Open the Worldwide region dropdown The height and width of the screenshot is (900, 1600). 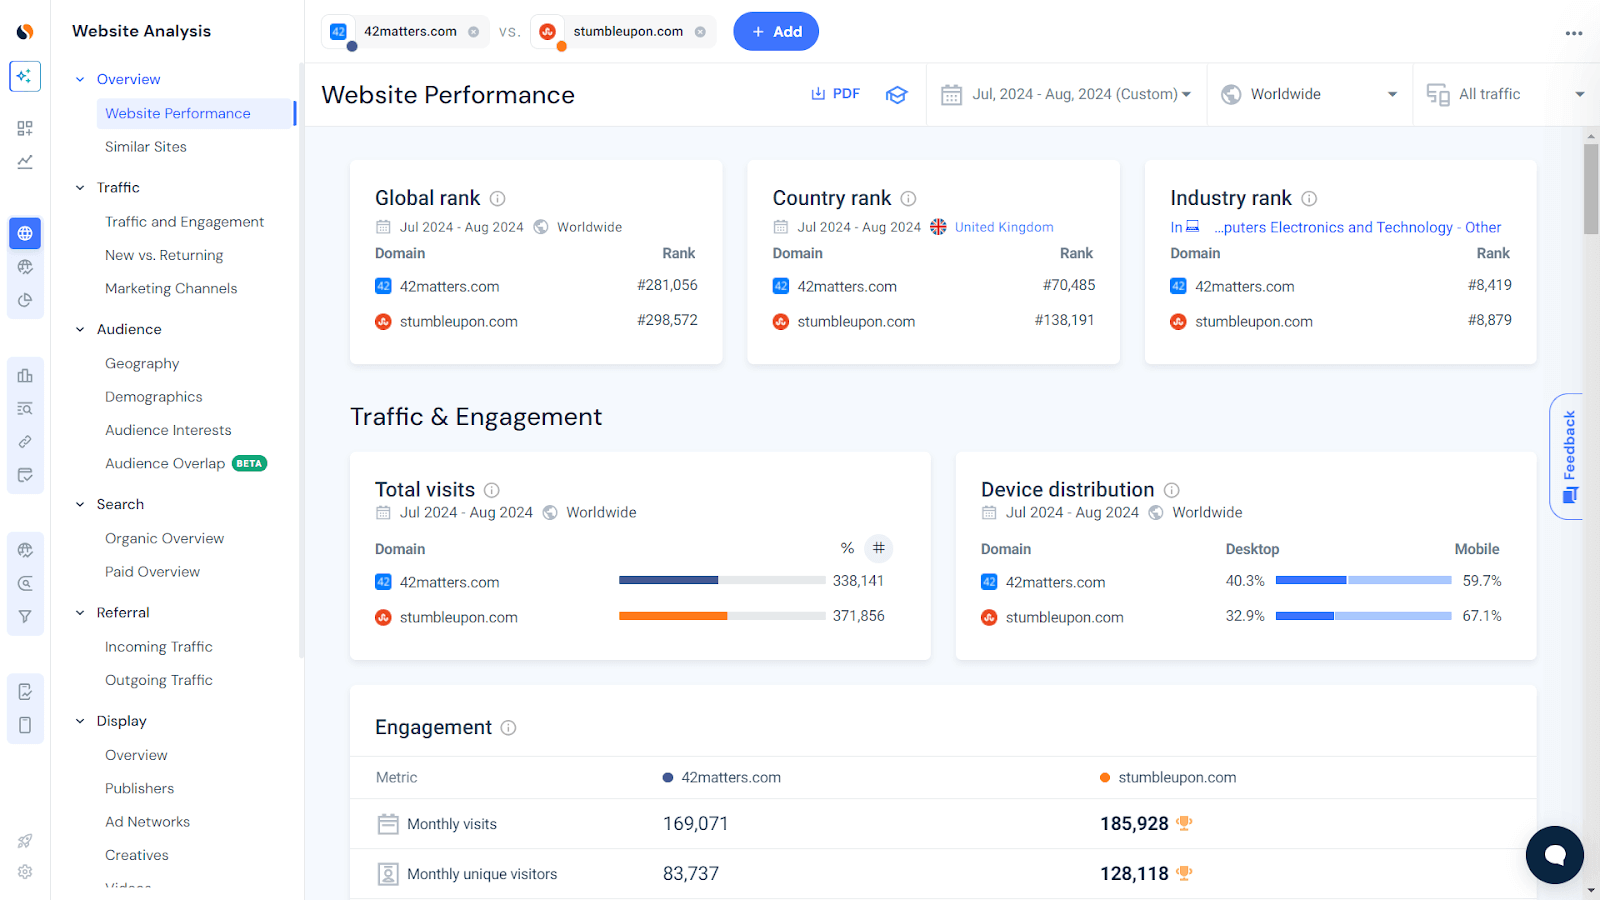[x=1308, y=93]
